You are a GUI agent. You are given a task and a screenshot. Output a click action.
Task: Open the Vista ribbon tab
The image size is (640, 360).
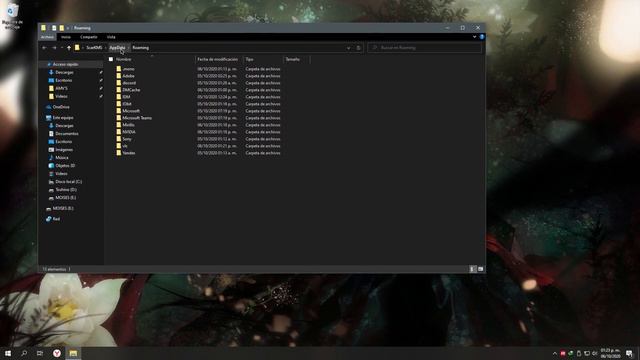tap(111, 37)
